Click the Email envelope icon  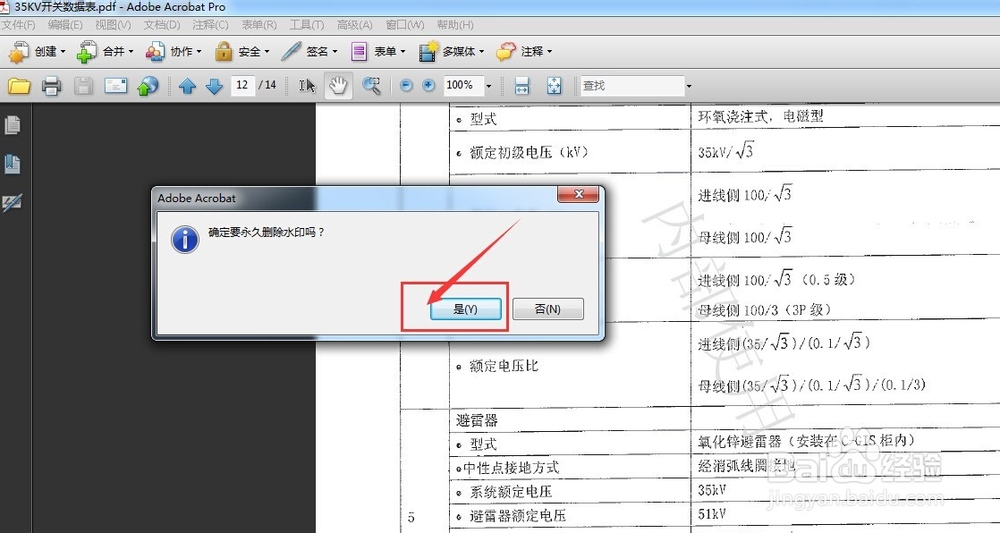click(x=115, y=85)
